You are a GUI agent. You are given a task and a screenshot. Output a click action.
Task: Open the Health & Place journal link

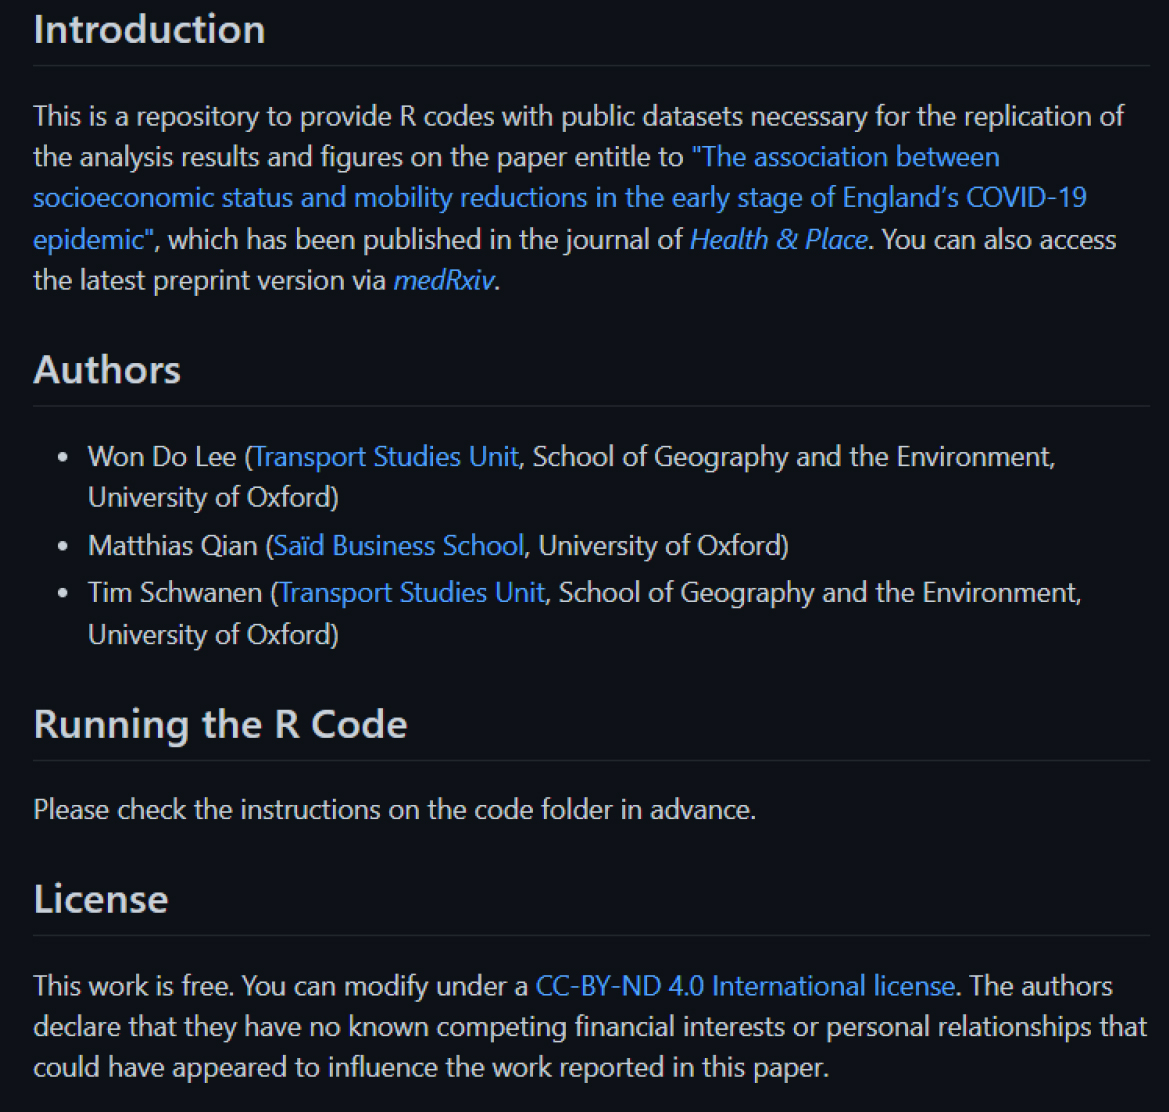coord(778,240)
